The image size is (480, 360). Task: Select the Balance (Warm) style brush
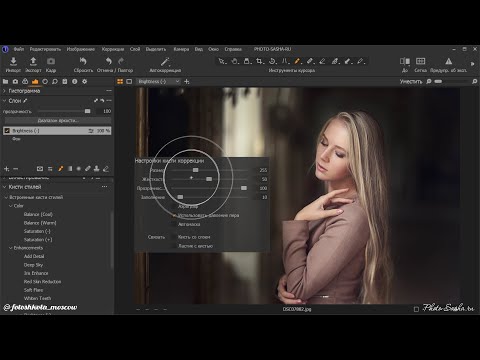(40, 223)
